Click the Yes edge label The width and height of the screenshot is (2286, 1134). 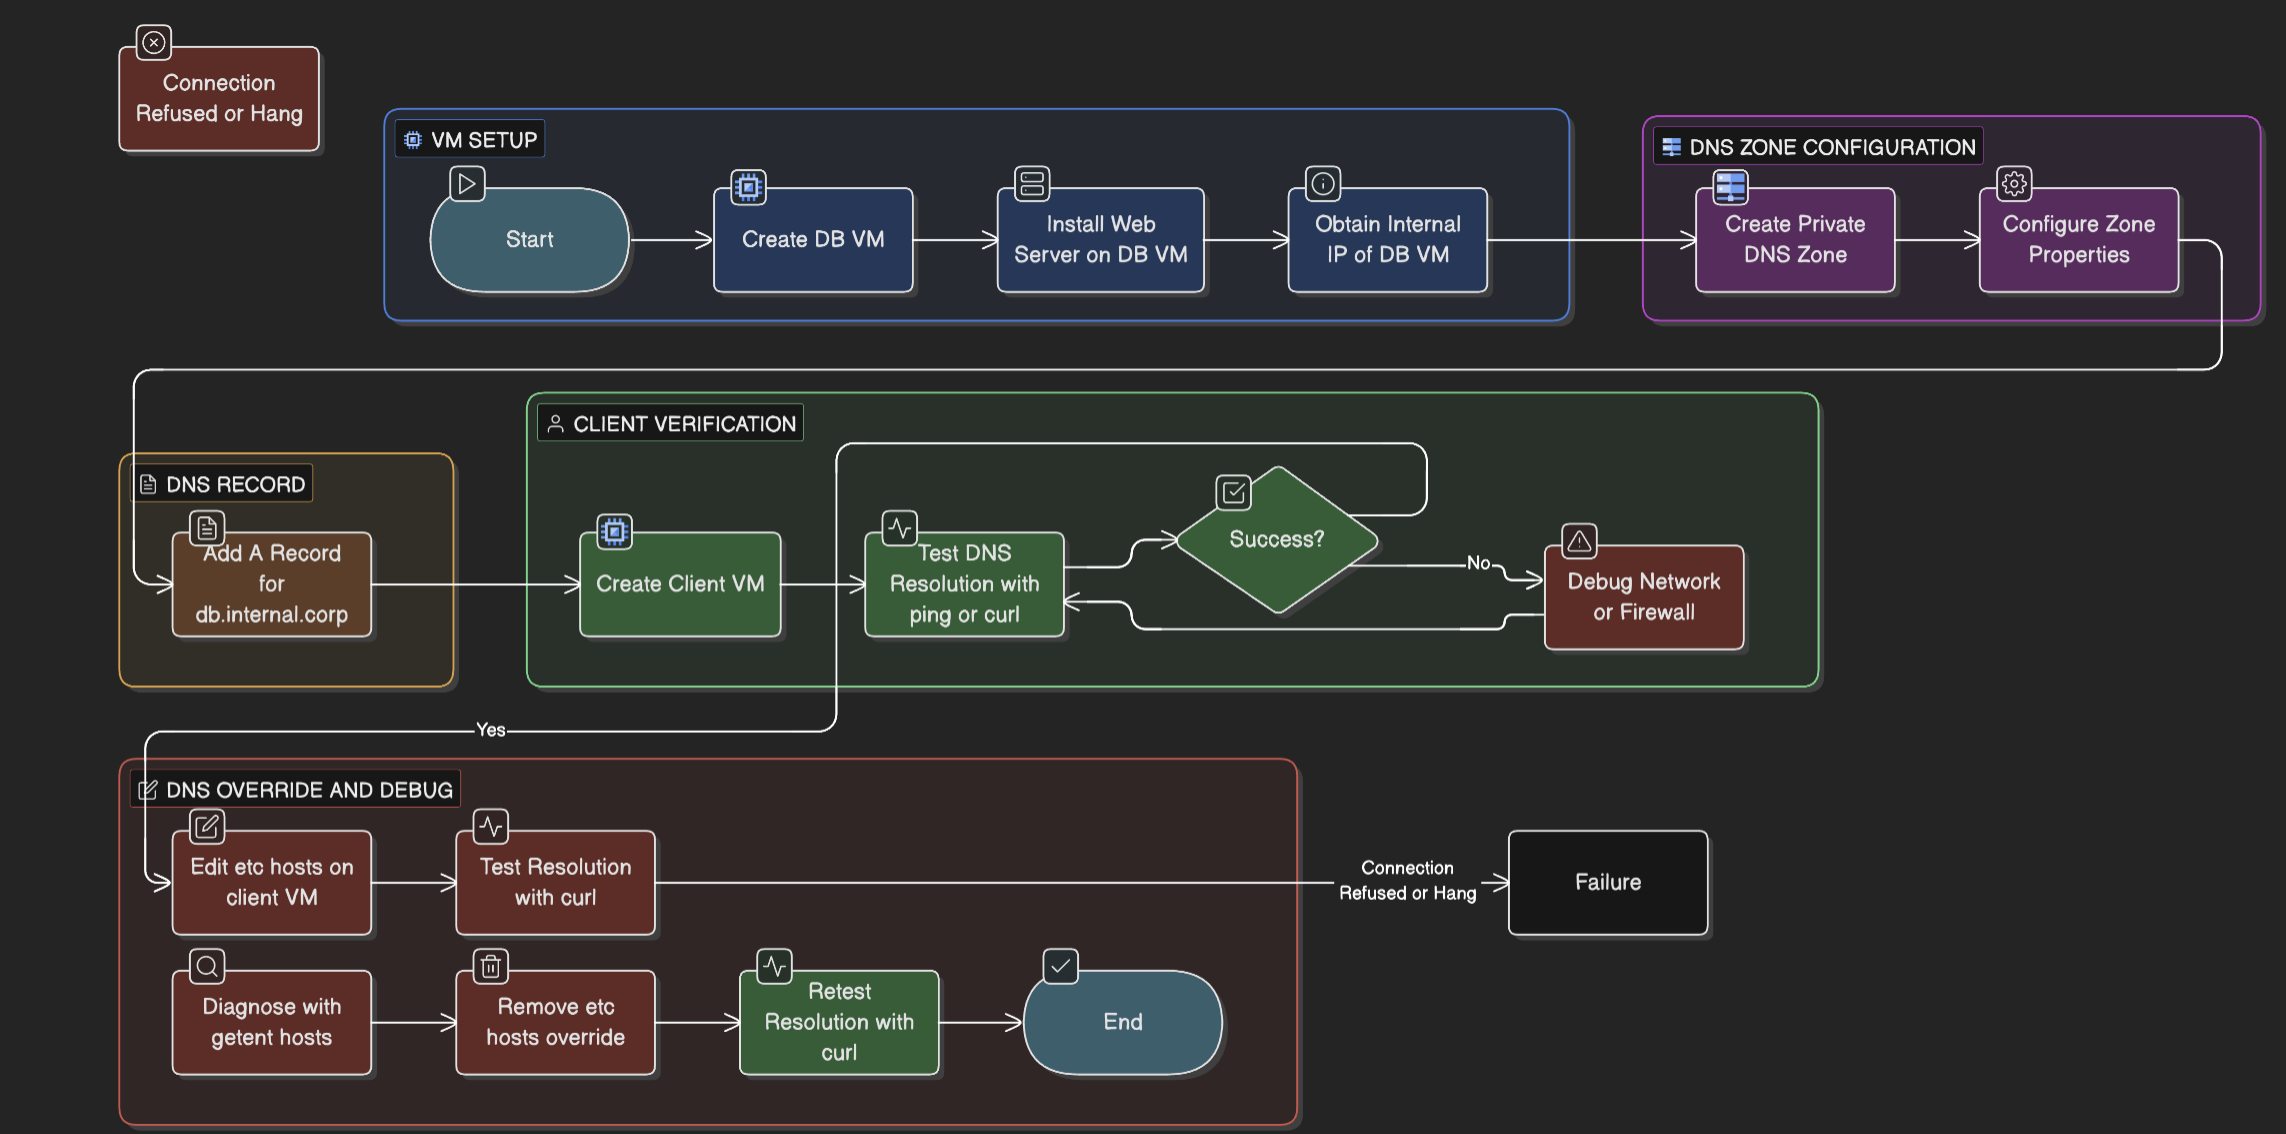[490, 730]
